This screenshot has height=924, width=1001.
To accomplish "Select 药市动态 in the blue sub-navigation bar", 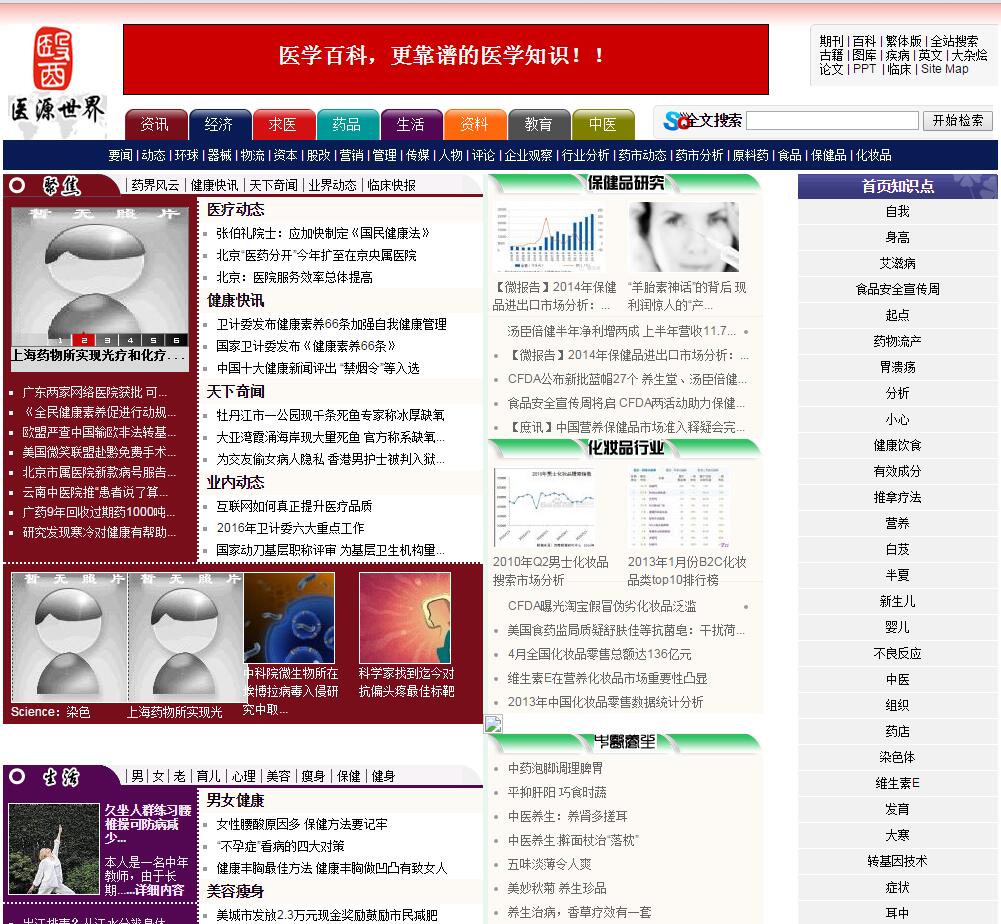I will 642,155.
